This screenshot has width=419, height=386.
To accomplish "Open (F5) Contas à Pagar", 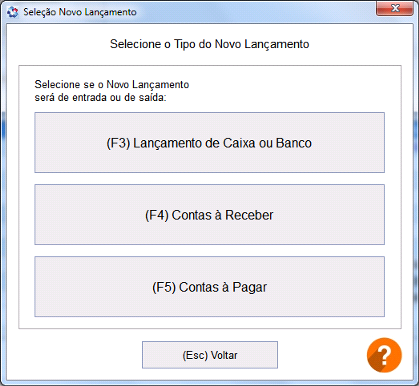I will pos(209,287).
